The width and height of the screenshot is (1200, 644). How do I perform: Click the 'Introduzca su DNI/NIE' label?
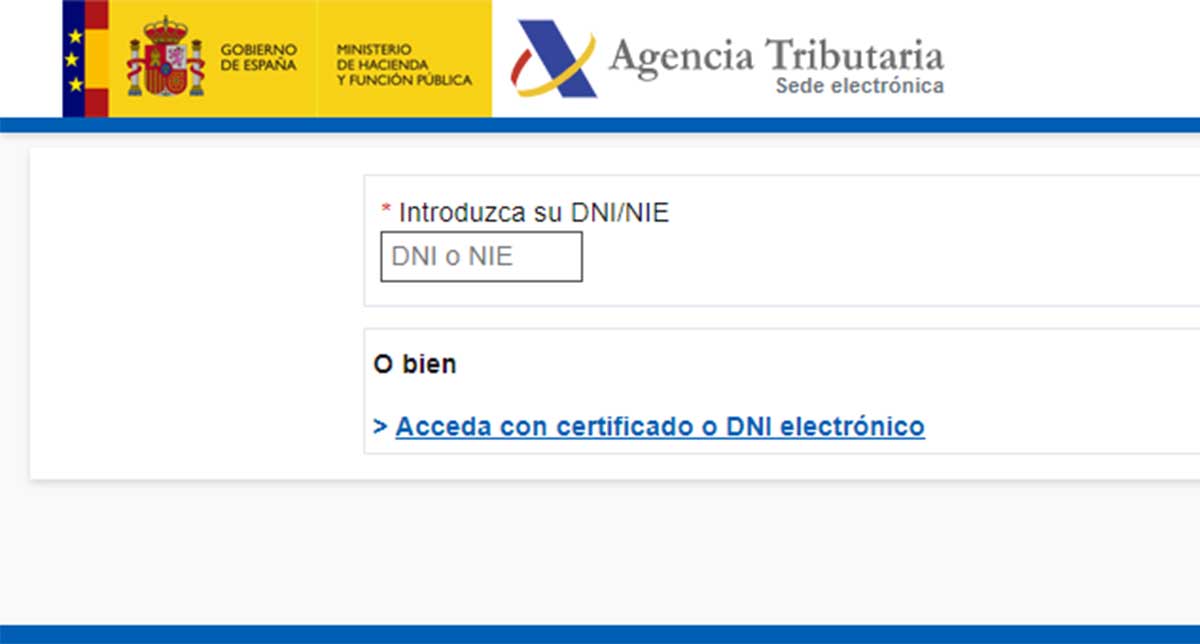click(x=533, y=212)
